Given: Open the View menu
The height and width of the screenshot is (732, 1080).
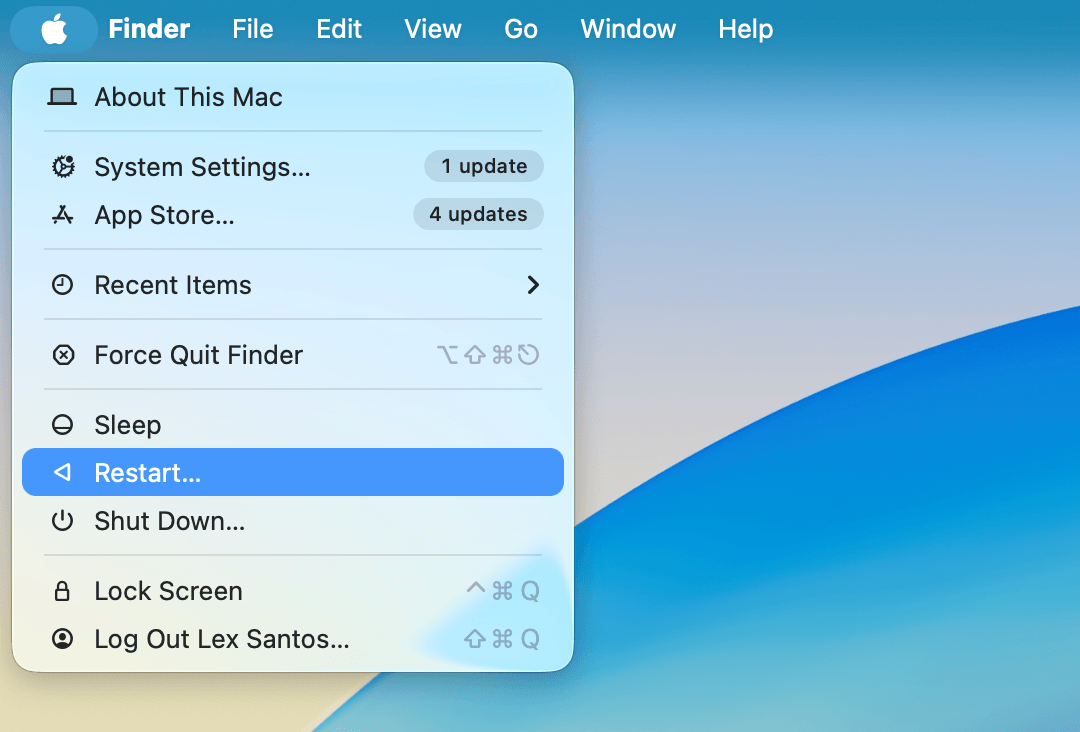Looking at the screenshot, I should pos(433,29).
